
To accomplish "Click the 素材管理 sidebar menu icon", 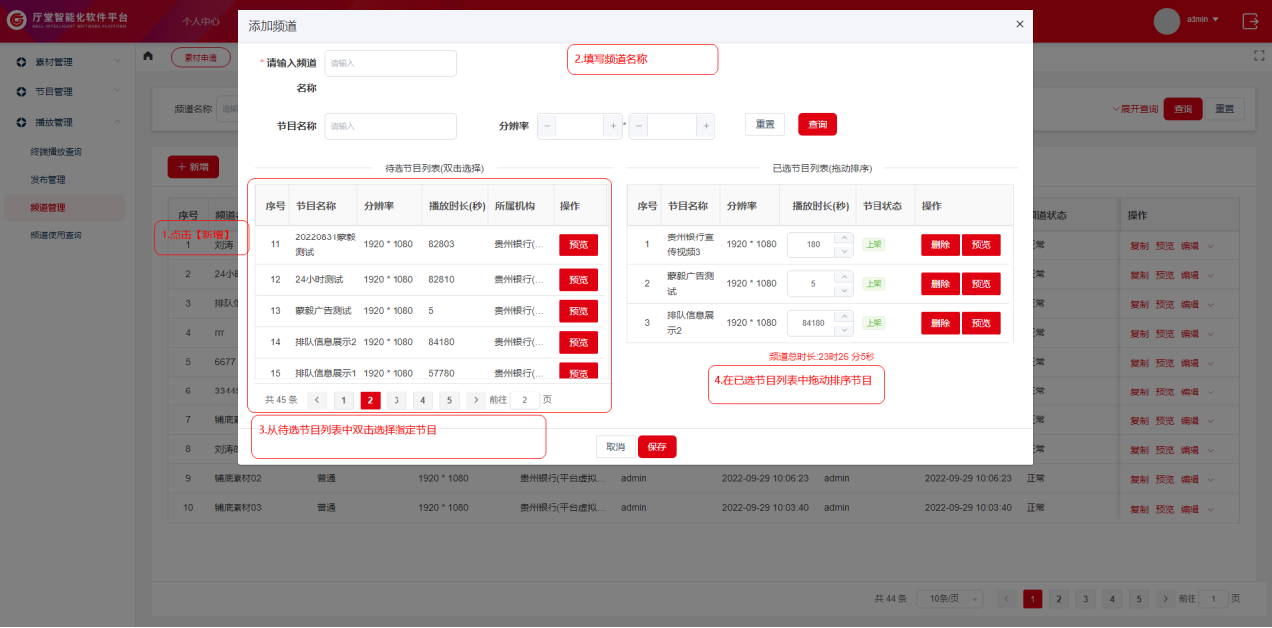I will [24, 61].
